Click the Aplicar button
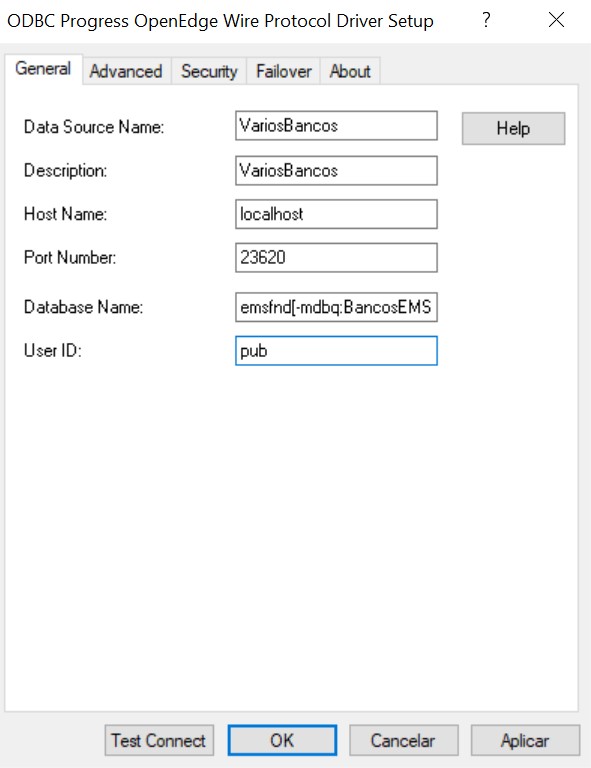 pyautogui.click(x=525, y=740)
